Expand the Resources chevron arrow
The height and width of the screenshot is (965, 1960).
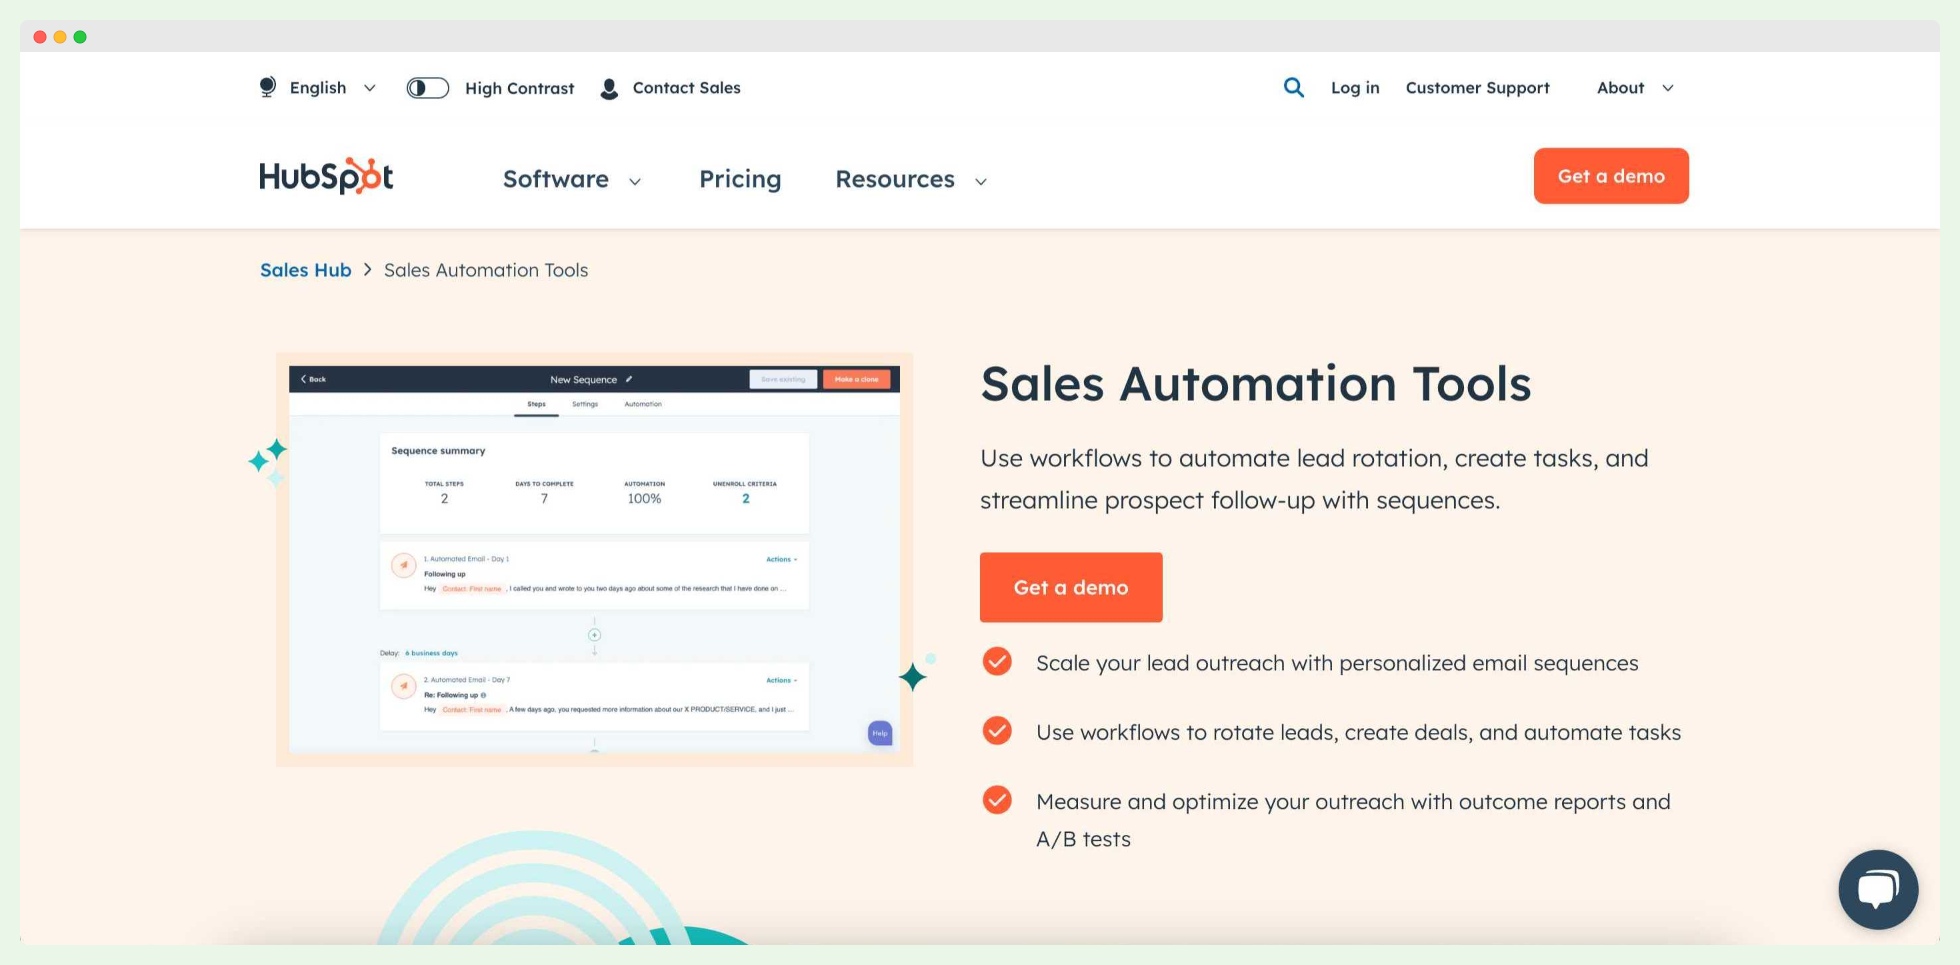(980, 181)
